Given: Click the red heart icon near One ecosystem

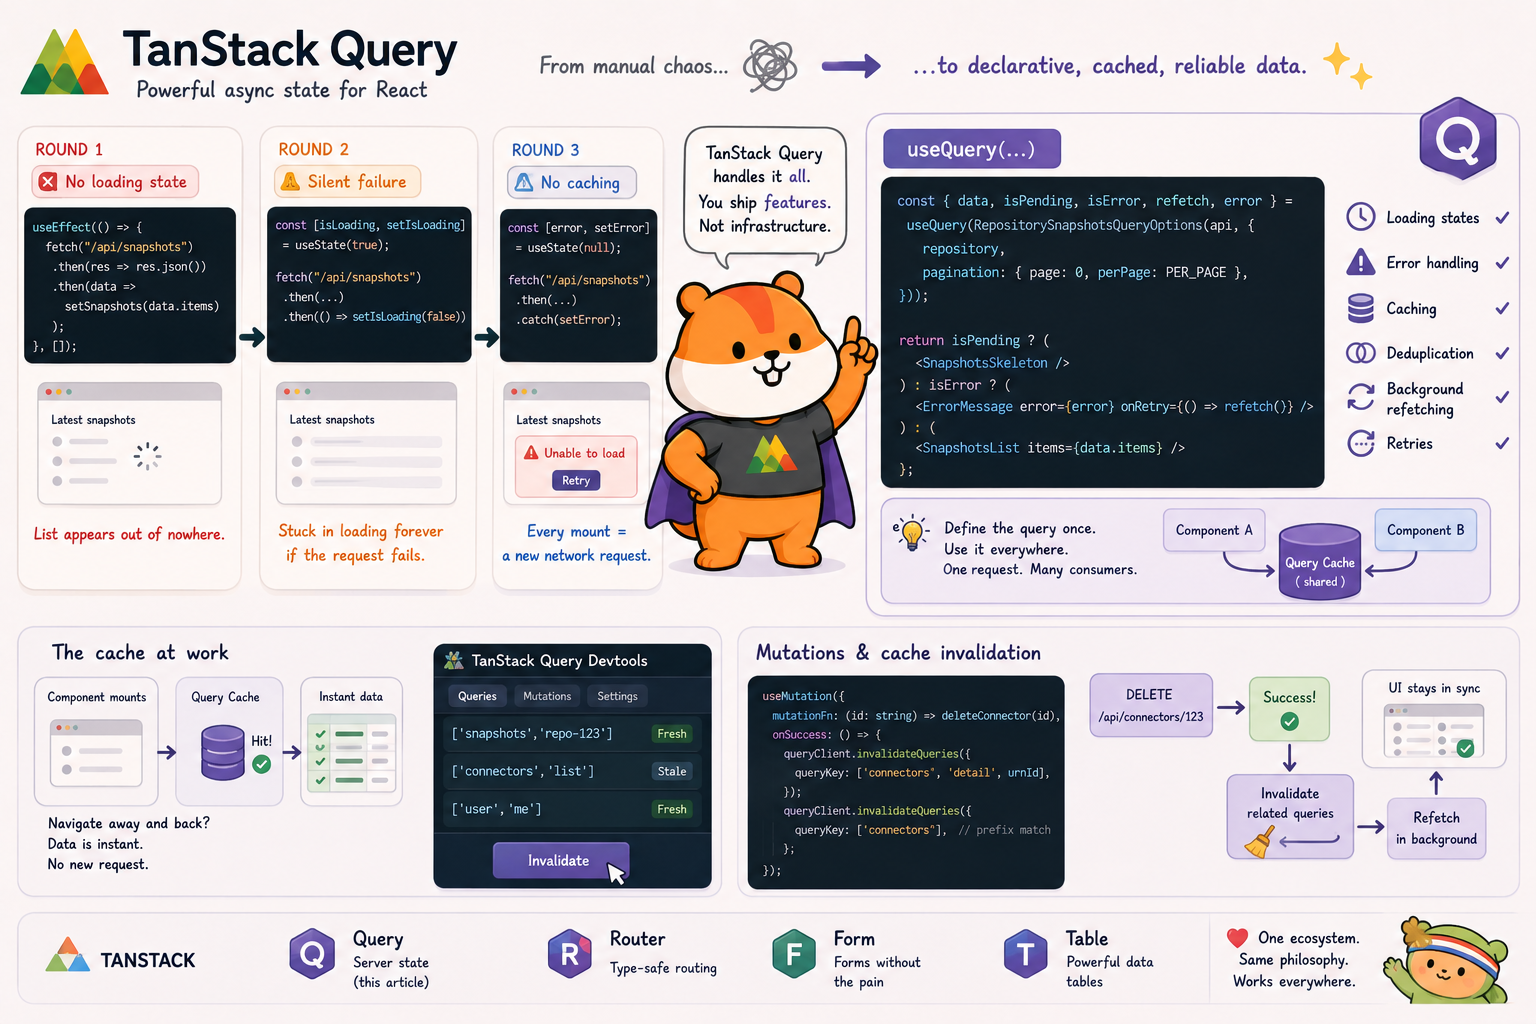Looking at the screenshot, I should point(1237,937).
